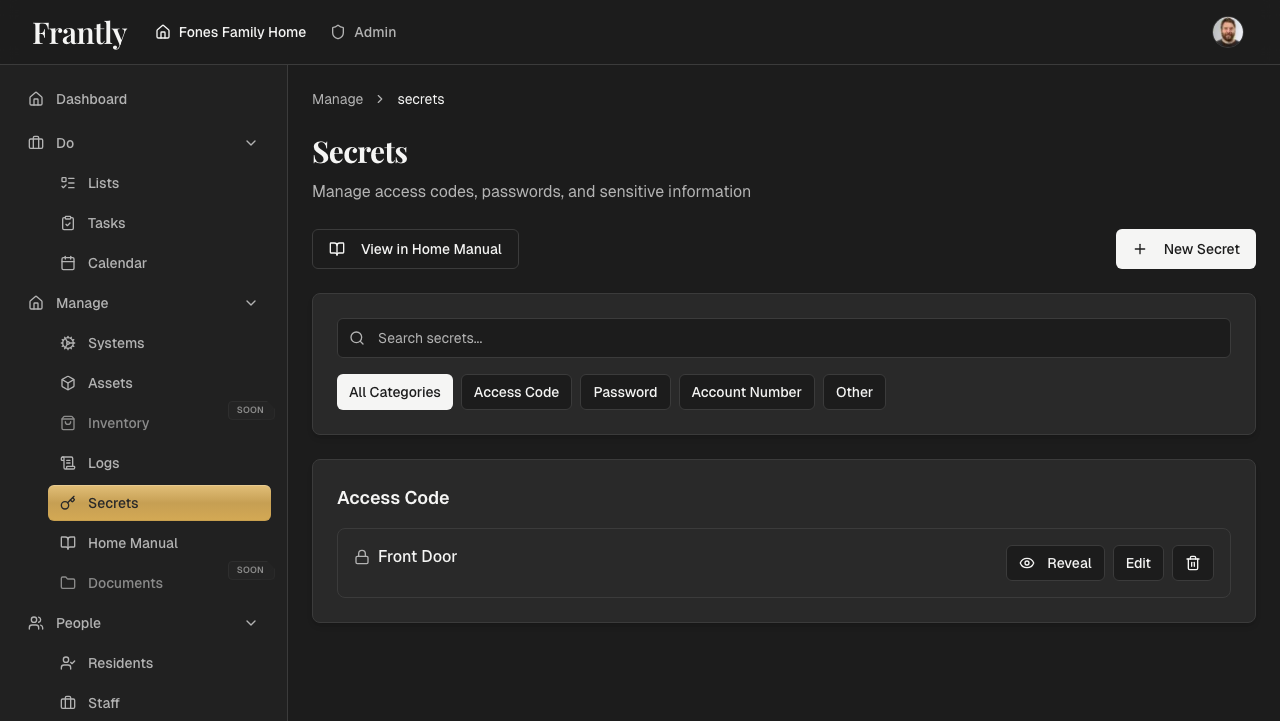Image resolution: width=1280 pixels, height=721 pixels.
Task: Click inside the Search secrets field
Action: click(x=700, y=338)
